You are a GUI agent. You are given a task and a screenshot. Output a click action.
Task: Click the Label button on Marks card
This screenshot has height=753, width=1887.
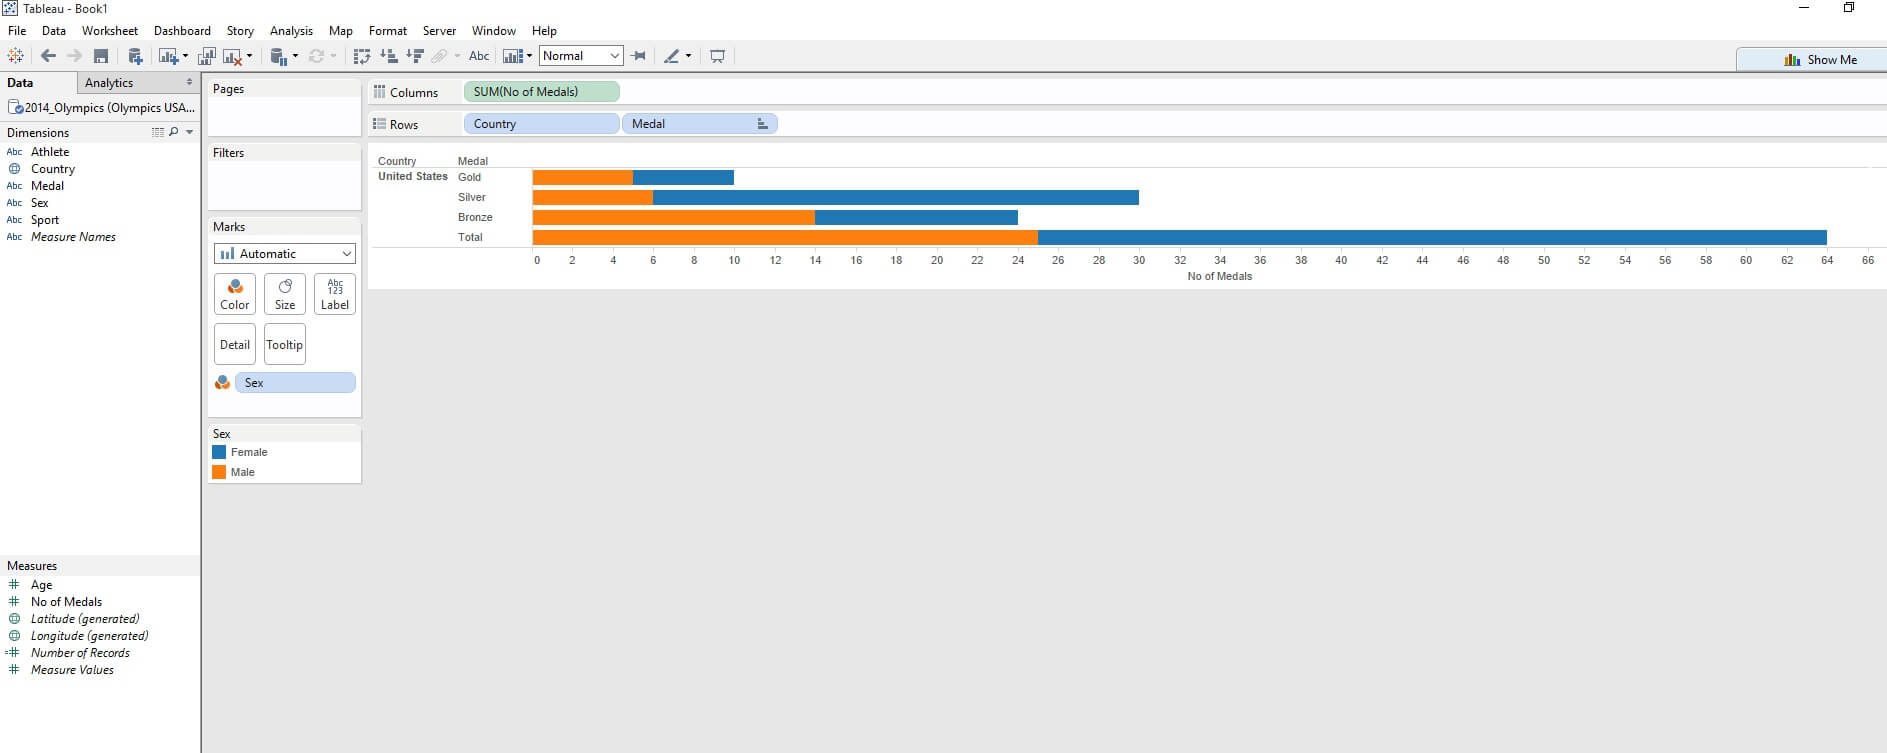point(335,294)
